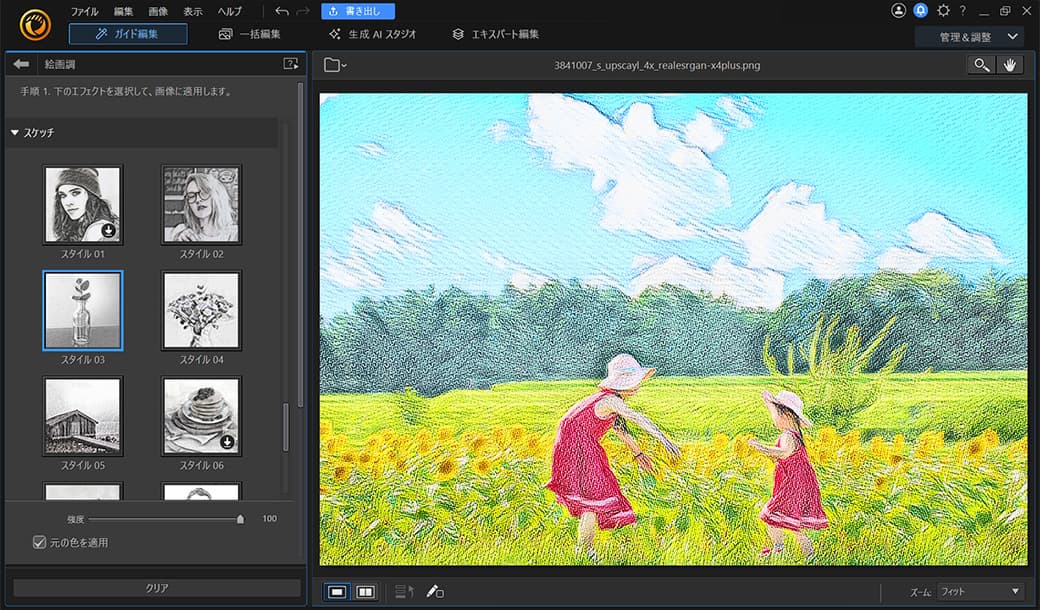This screenshot has height=610, width=1040.
Task: Open the settings gear icon
Action: pyautogui.click(x=943, y=11)
